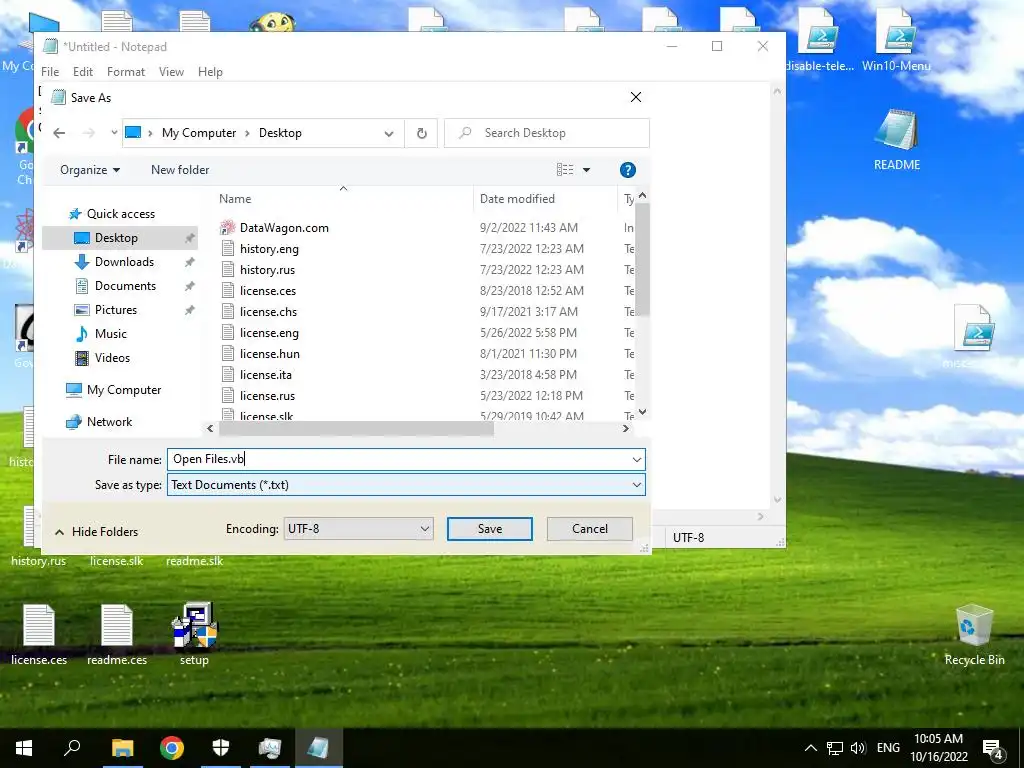Click the refresh button next to address bar

coord(422,133)
